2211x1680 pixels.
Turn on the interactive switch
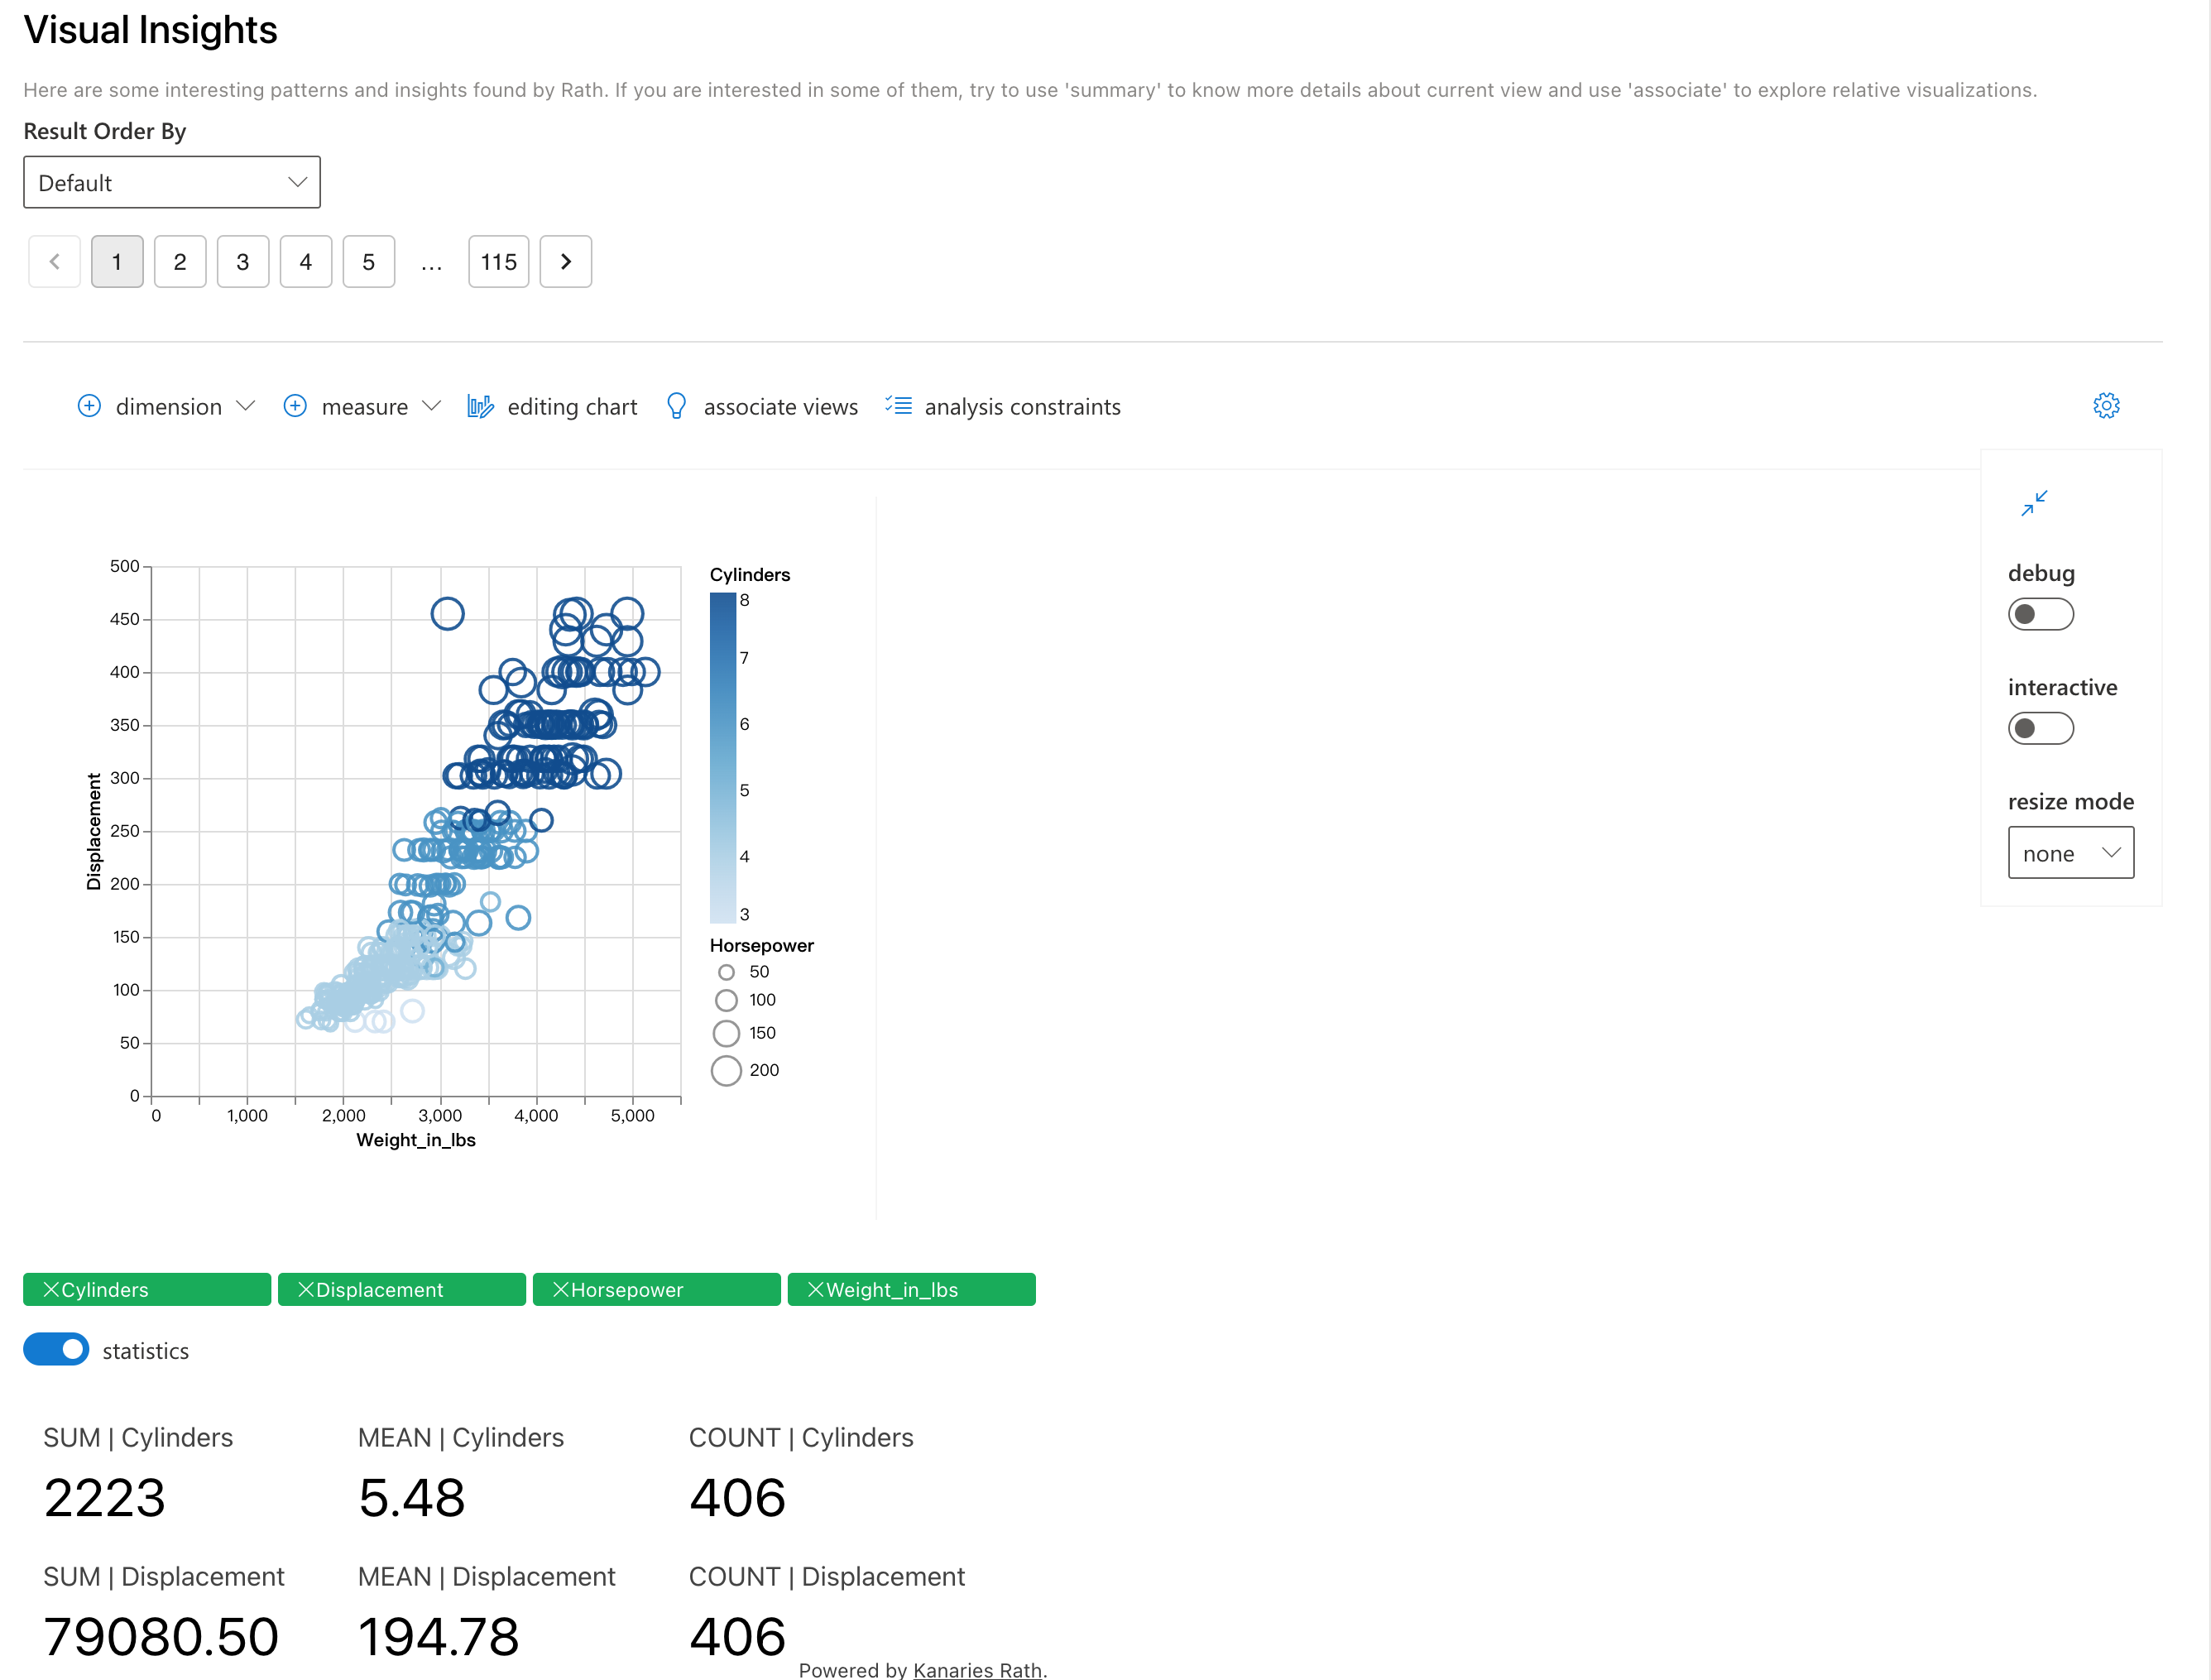point(2040,728)
